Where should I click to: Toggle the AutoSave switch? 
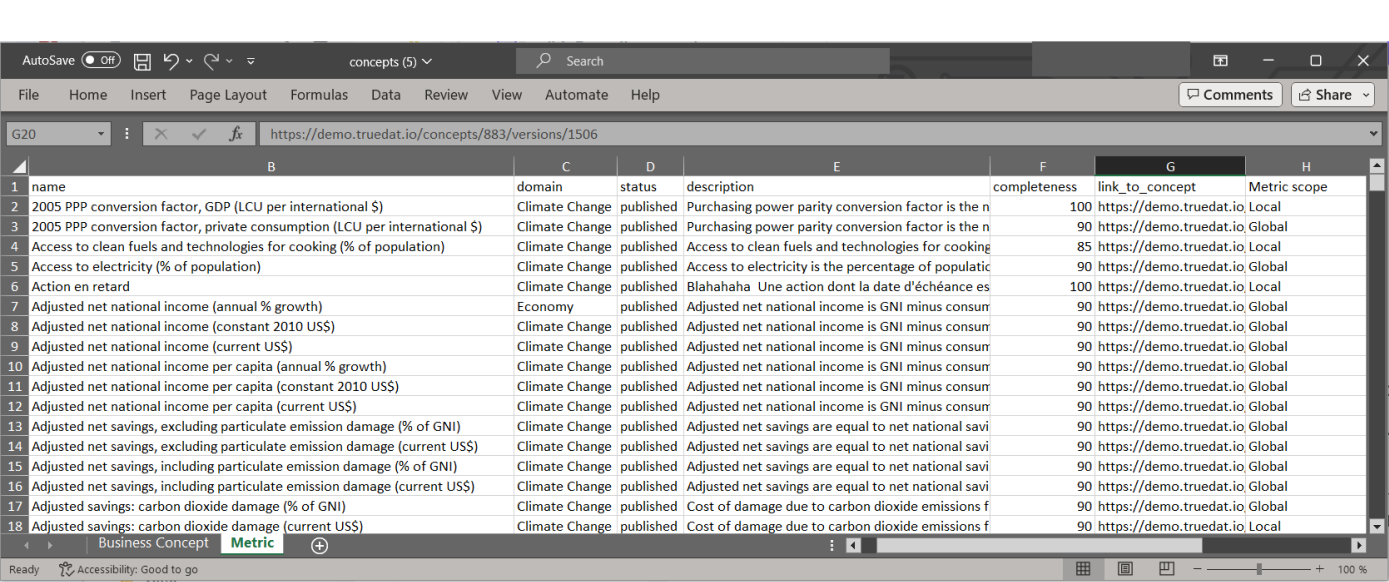101,60
